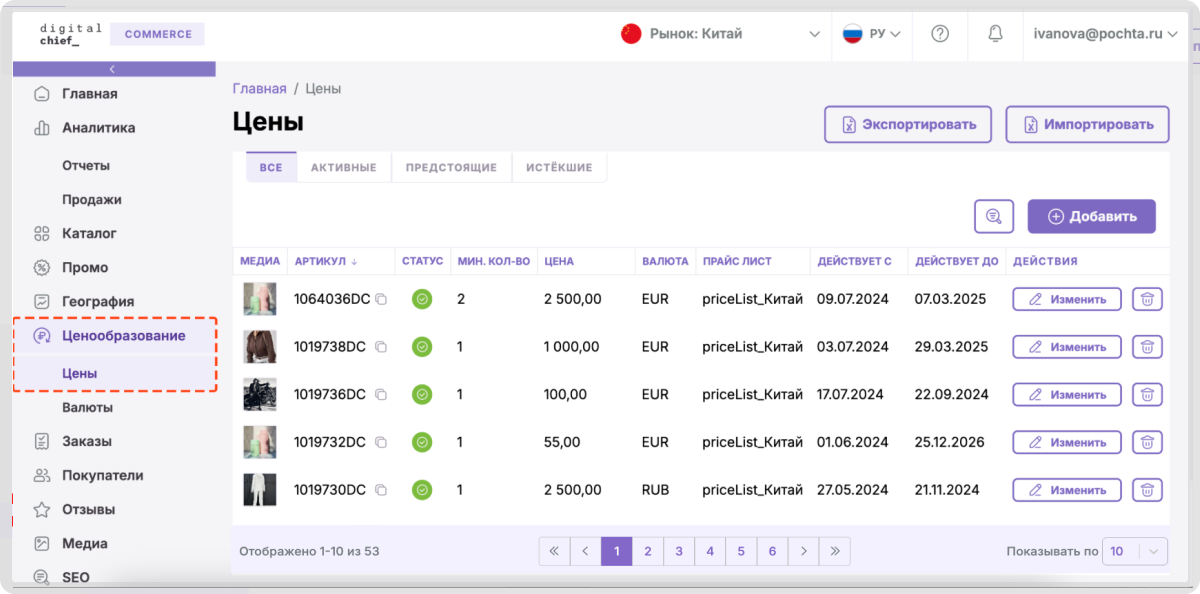Image resolution: width=1200 pixels, height=594 pixels.
Task: Go to the last page of results
Action: (835, 551)
